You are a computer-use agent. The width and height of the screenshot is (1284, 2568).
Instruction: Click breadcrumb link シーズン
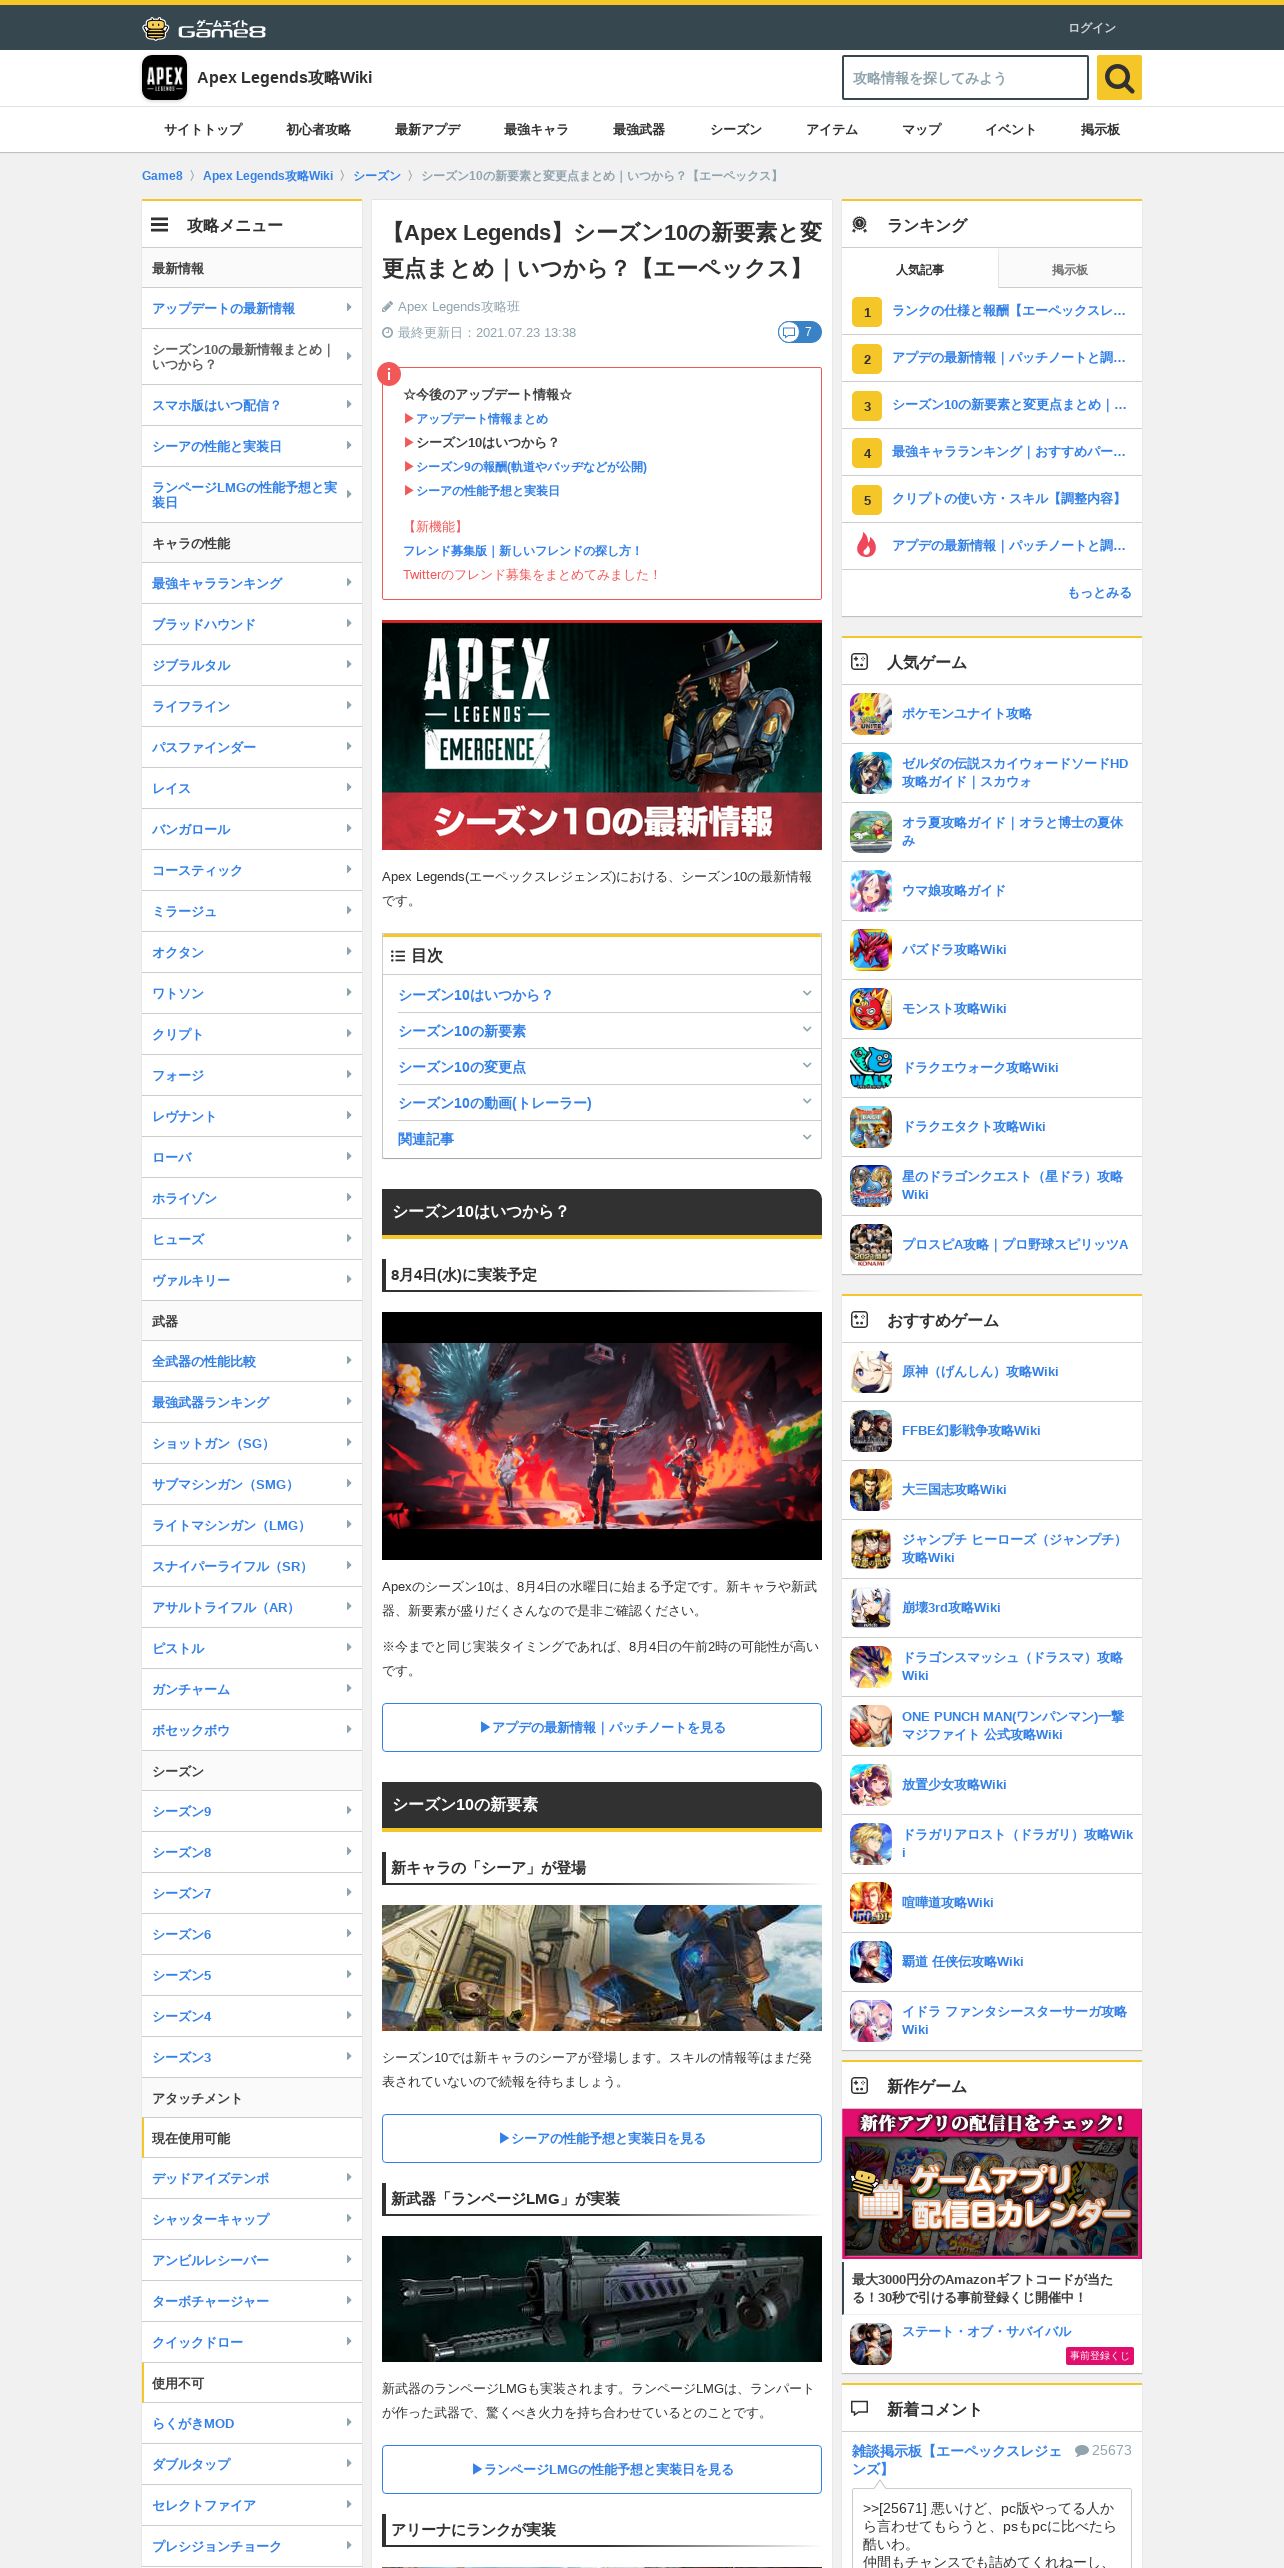(x=377, y=176)
